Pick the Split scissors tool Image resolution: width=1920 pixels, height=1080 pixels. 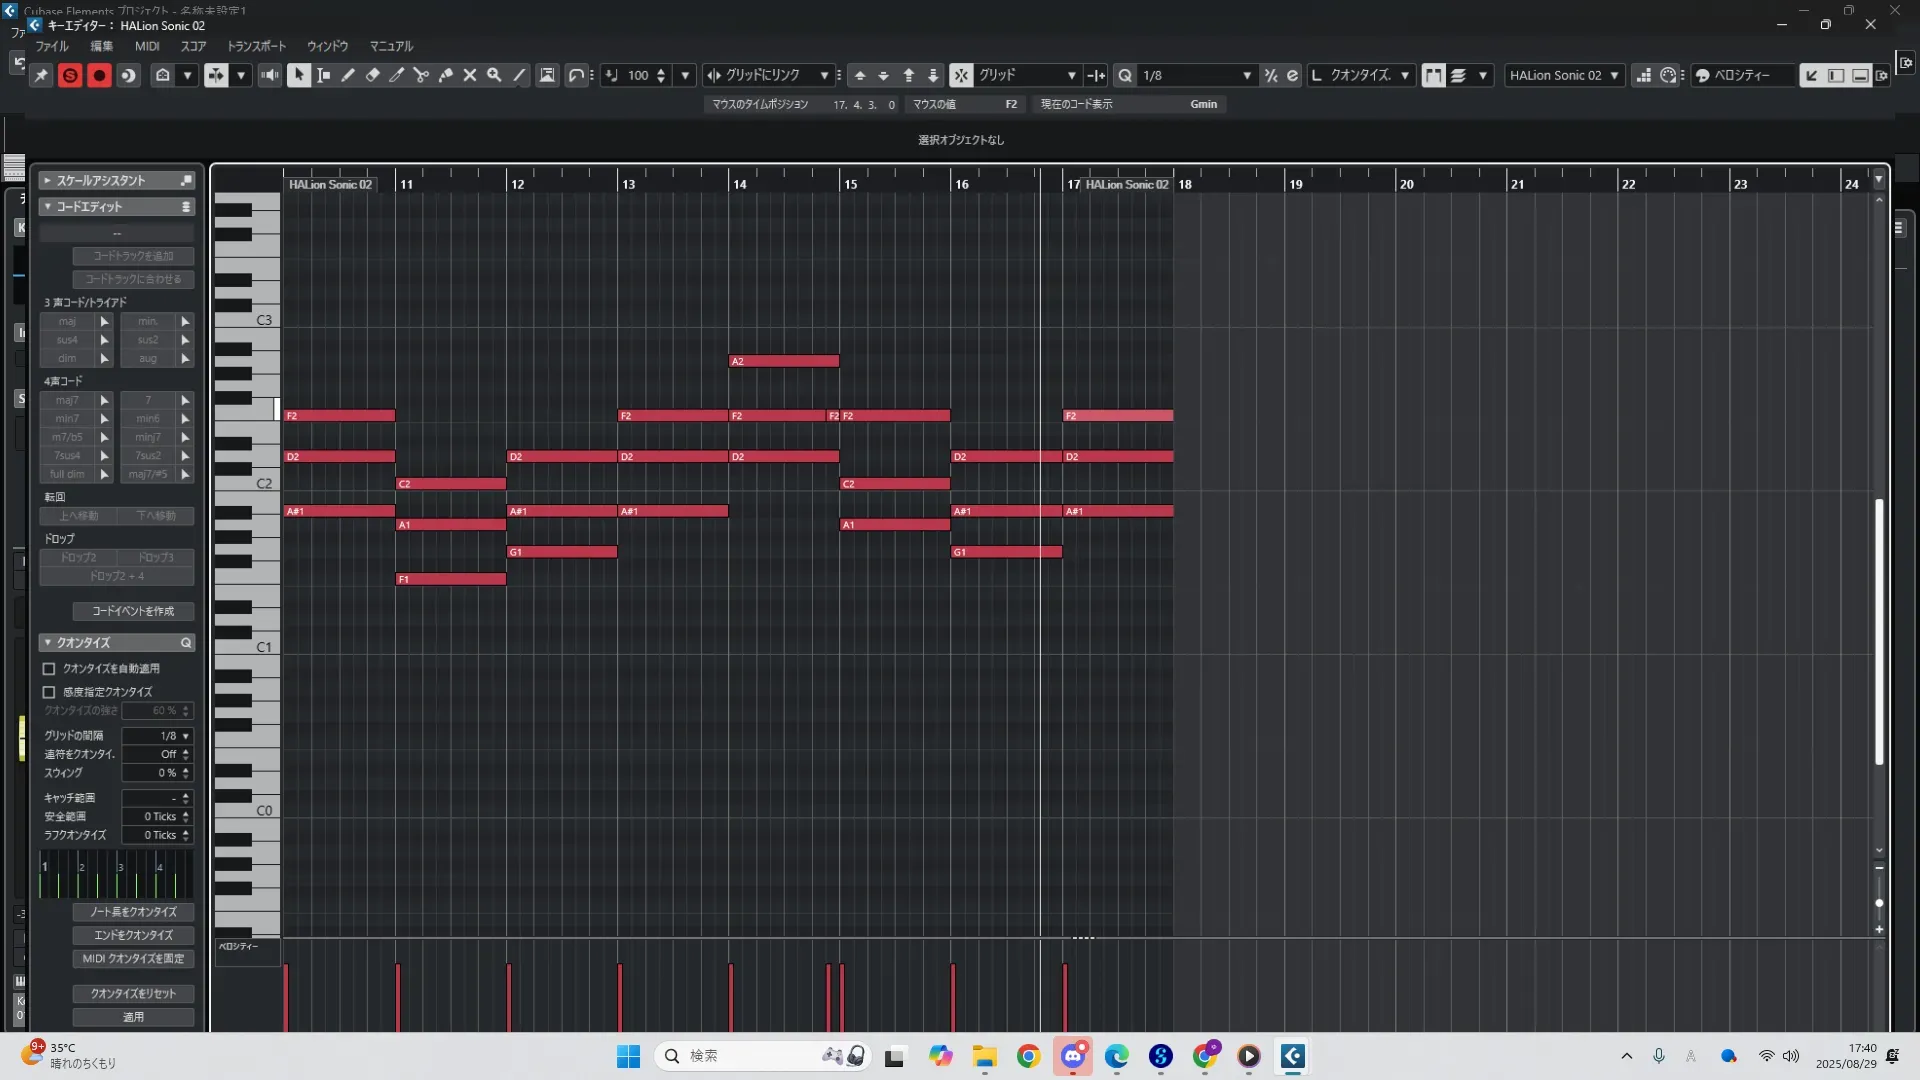[421, 75]
